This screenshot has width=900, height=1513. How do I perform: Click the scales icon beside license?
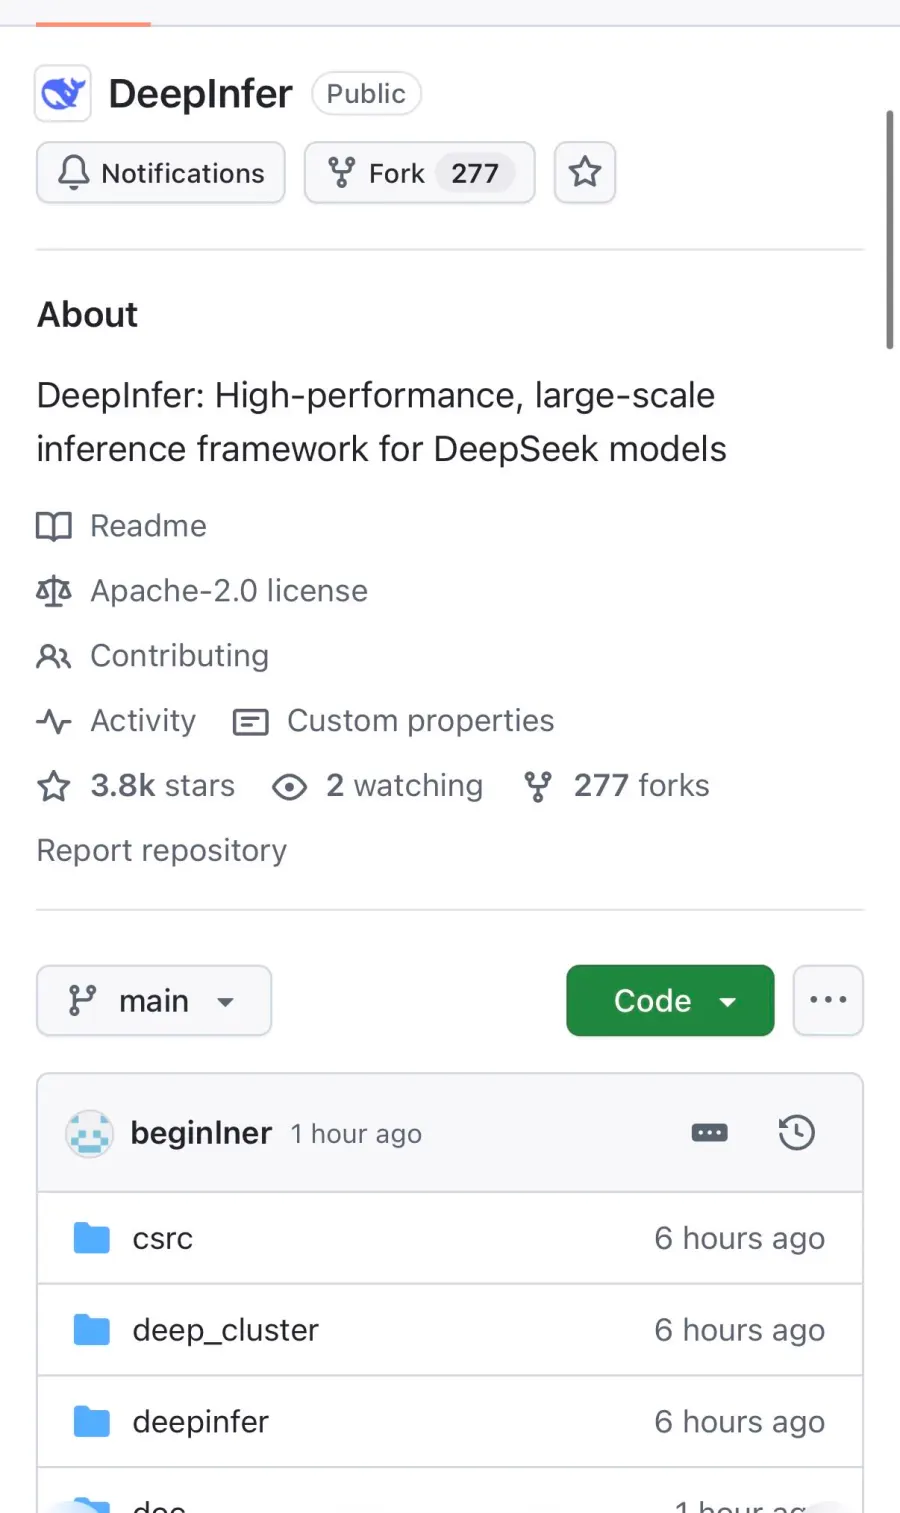coord(54,591)
